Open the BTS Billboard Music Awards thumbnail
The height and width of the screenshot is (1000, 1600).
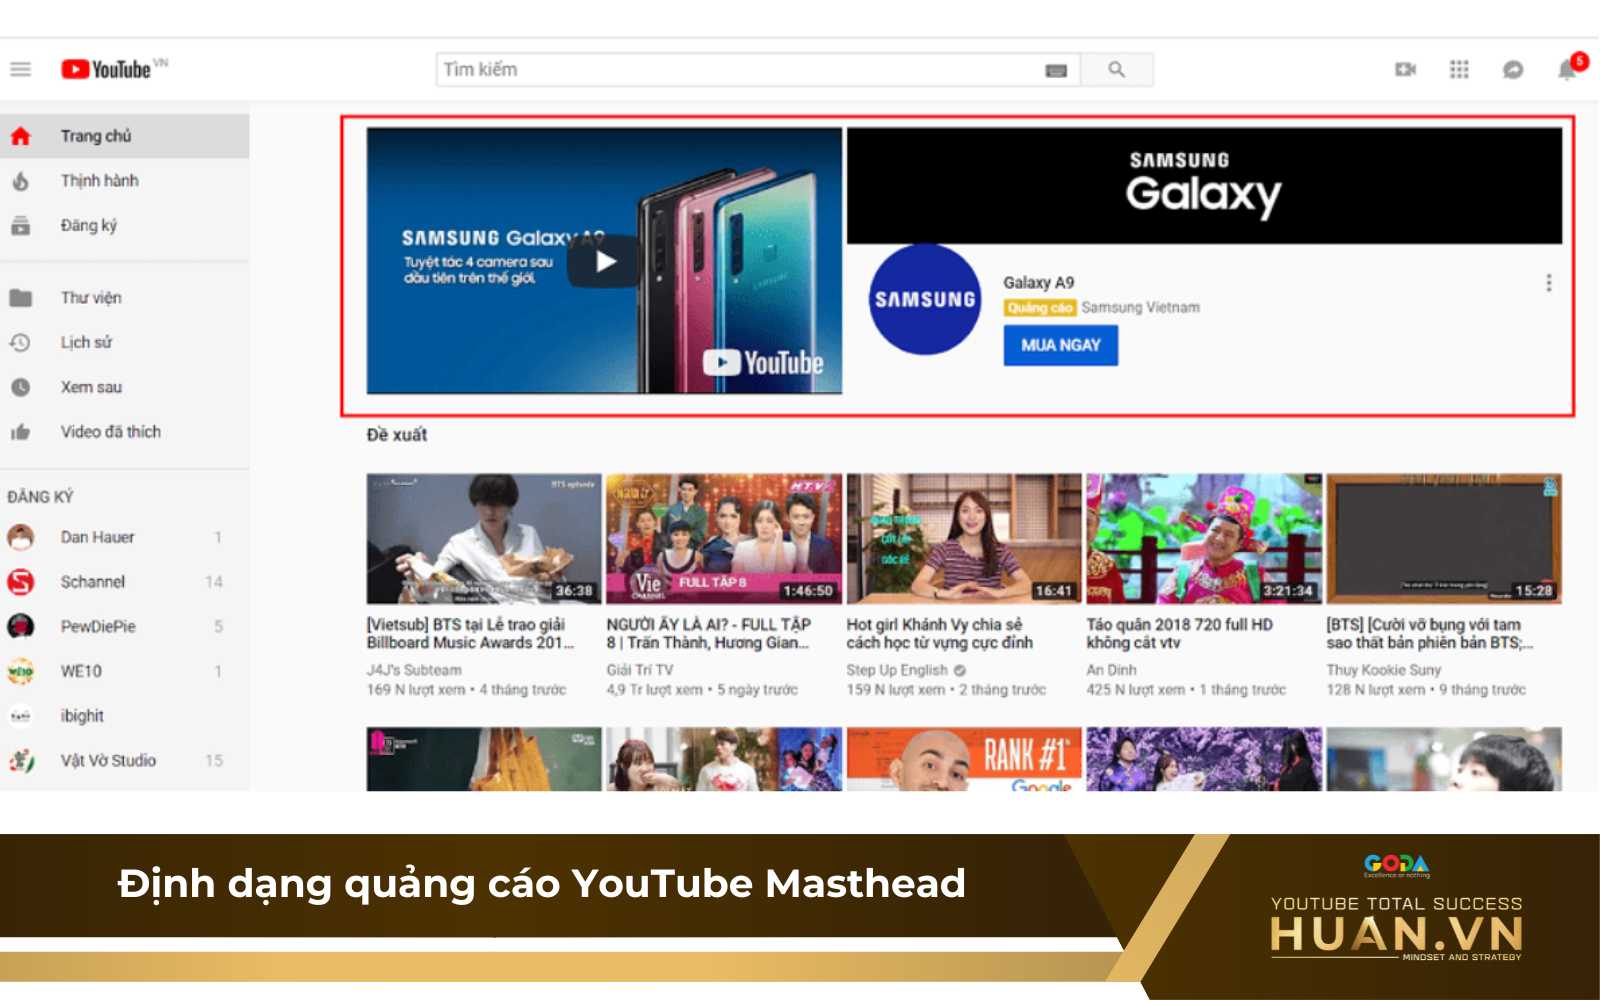pos(484,539)
